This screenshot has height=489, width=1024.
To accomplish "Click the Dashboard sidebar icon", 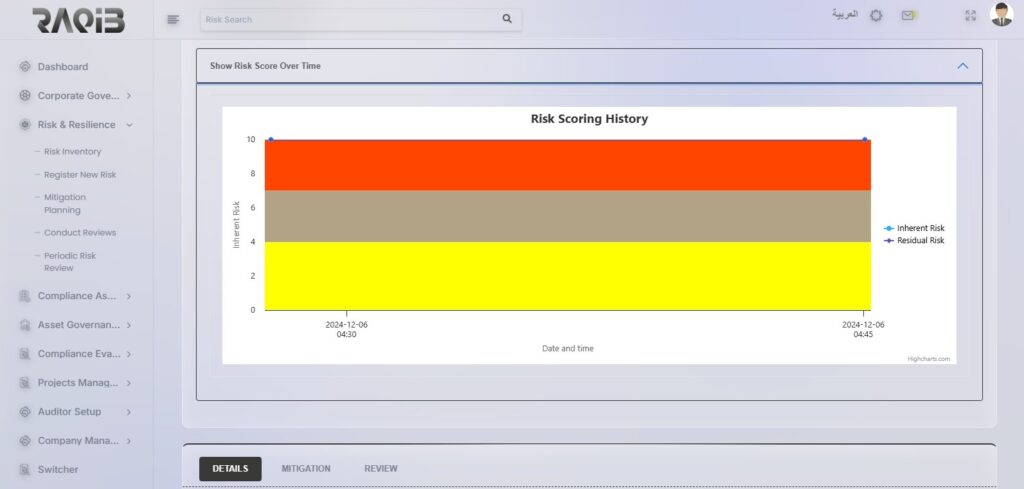I will [x=25, y=67].
